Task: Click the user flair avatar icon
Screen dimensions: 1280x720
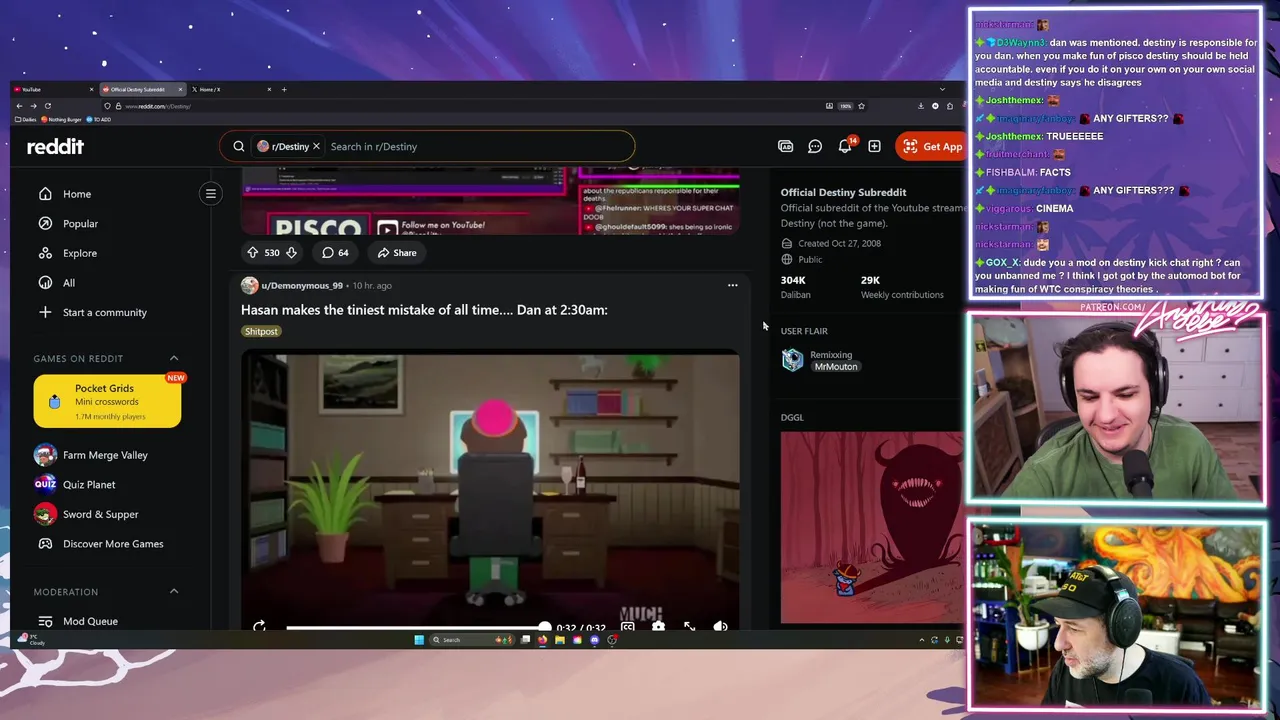Action: click(792, 360)
